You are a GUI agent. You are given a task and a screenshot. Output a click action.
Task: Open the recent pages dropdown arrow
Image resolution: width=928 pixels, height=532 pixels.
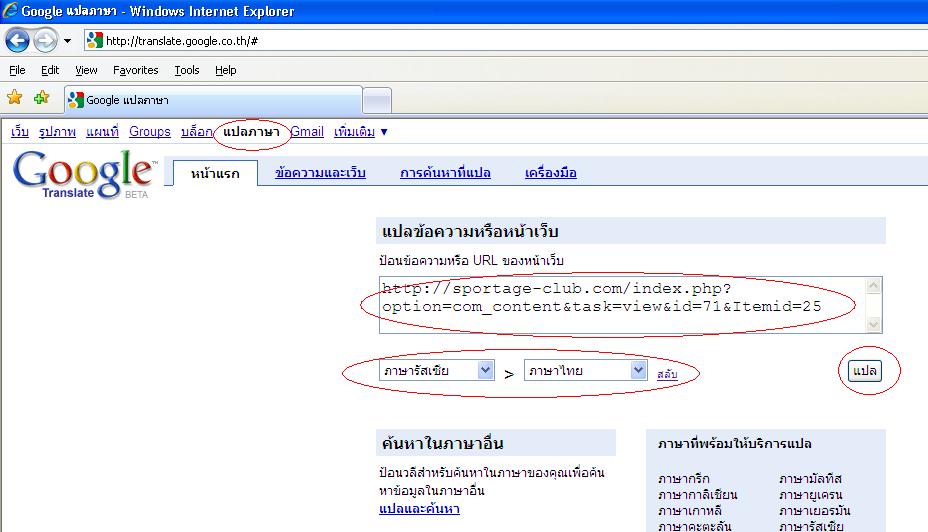(67, 41)
